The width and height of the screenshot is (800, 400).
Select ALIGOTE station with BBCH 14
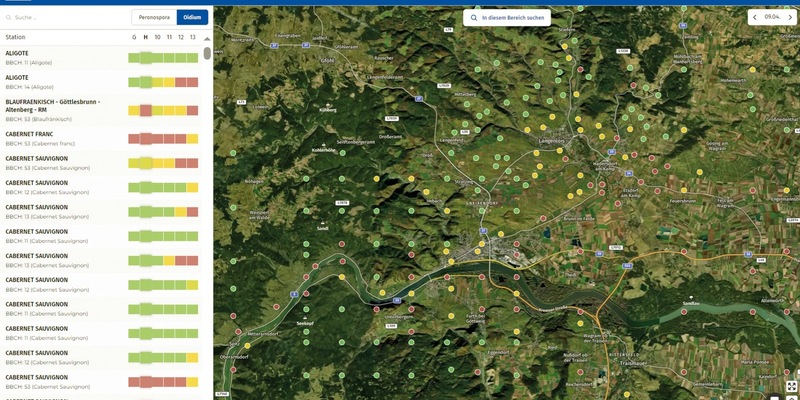(60, 82)
